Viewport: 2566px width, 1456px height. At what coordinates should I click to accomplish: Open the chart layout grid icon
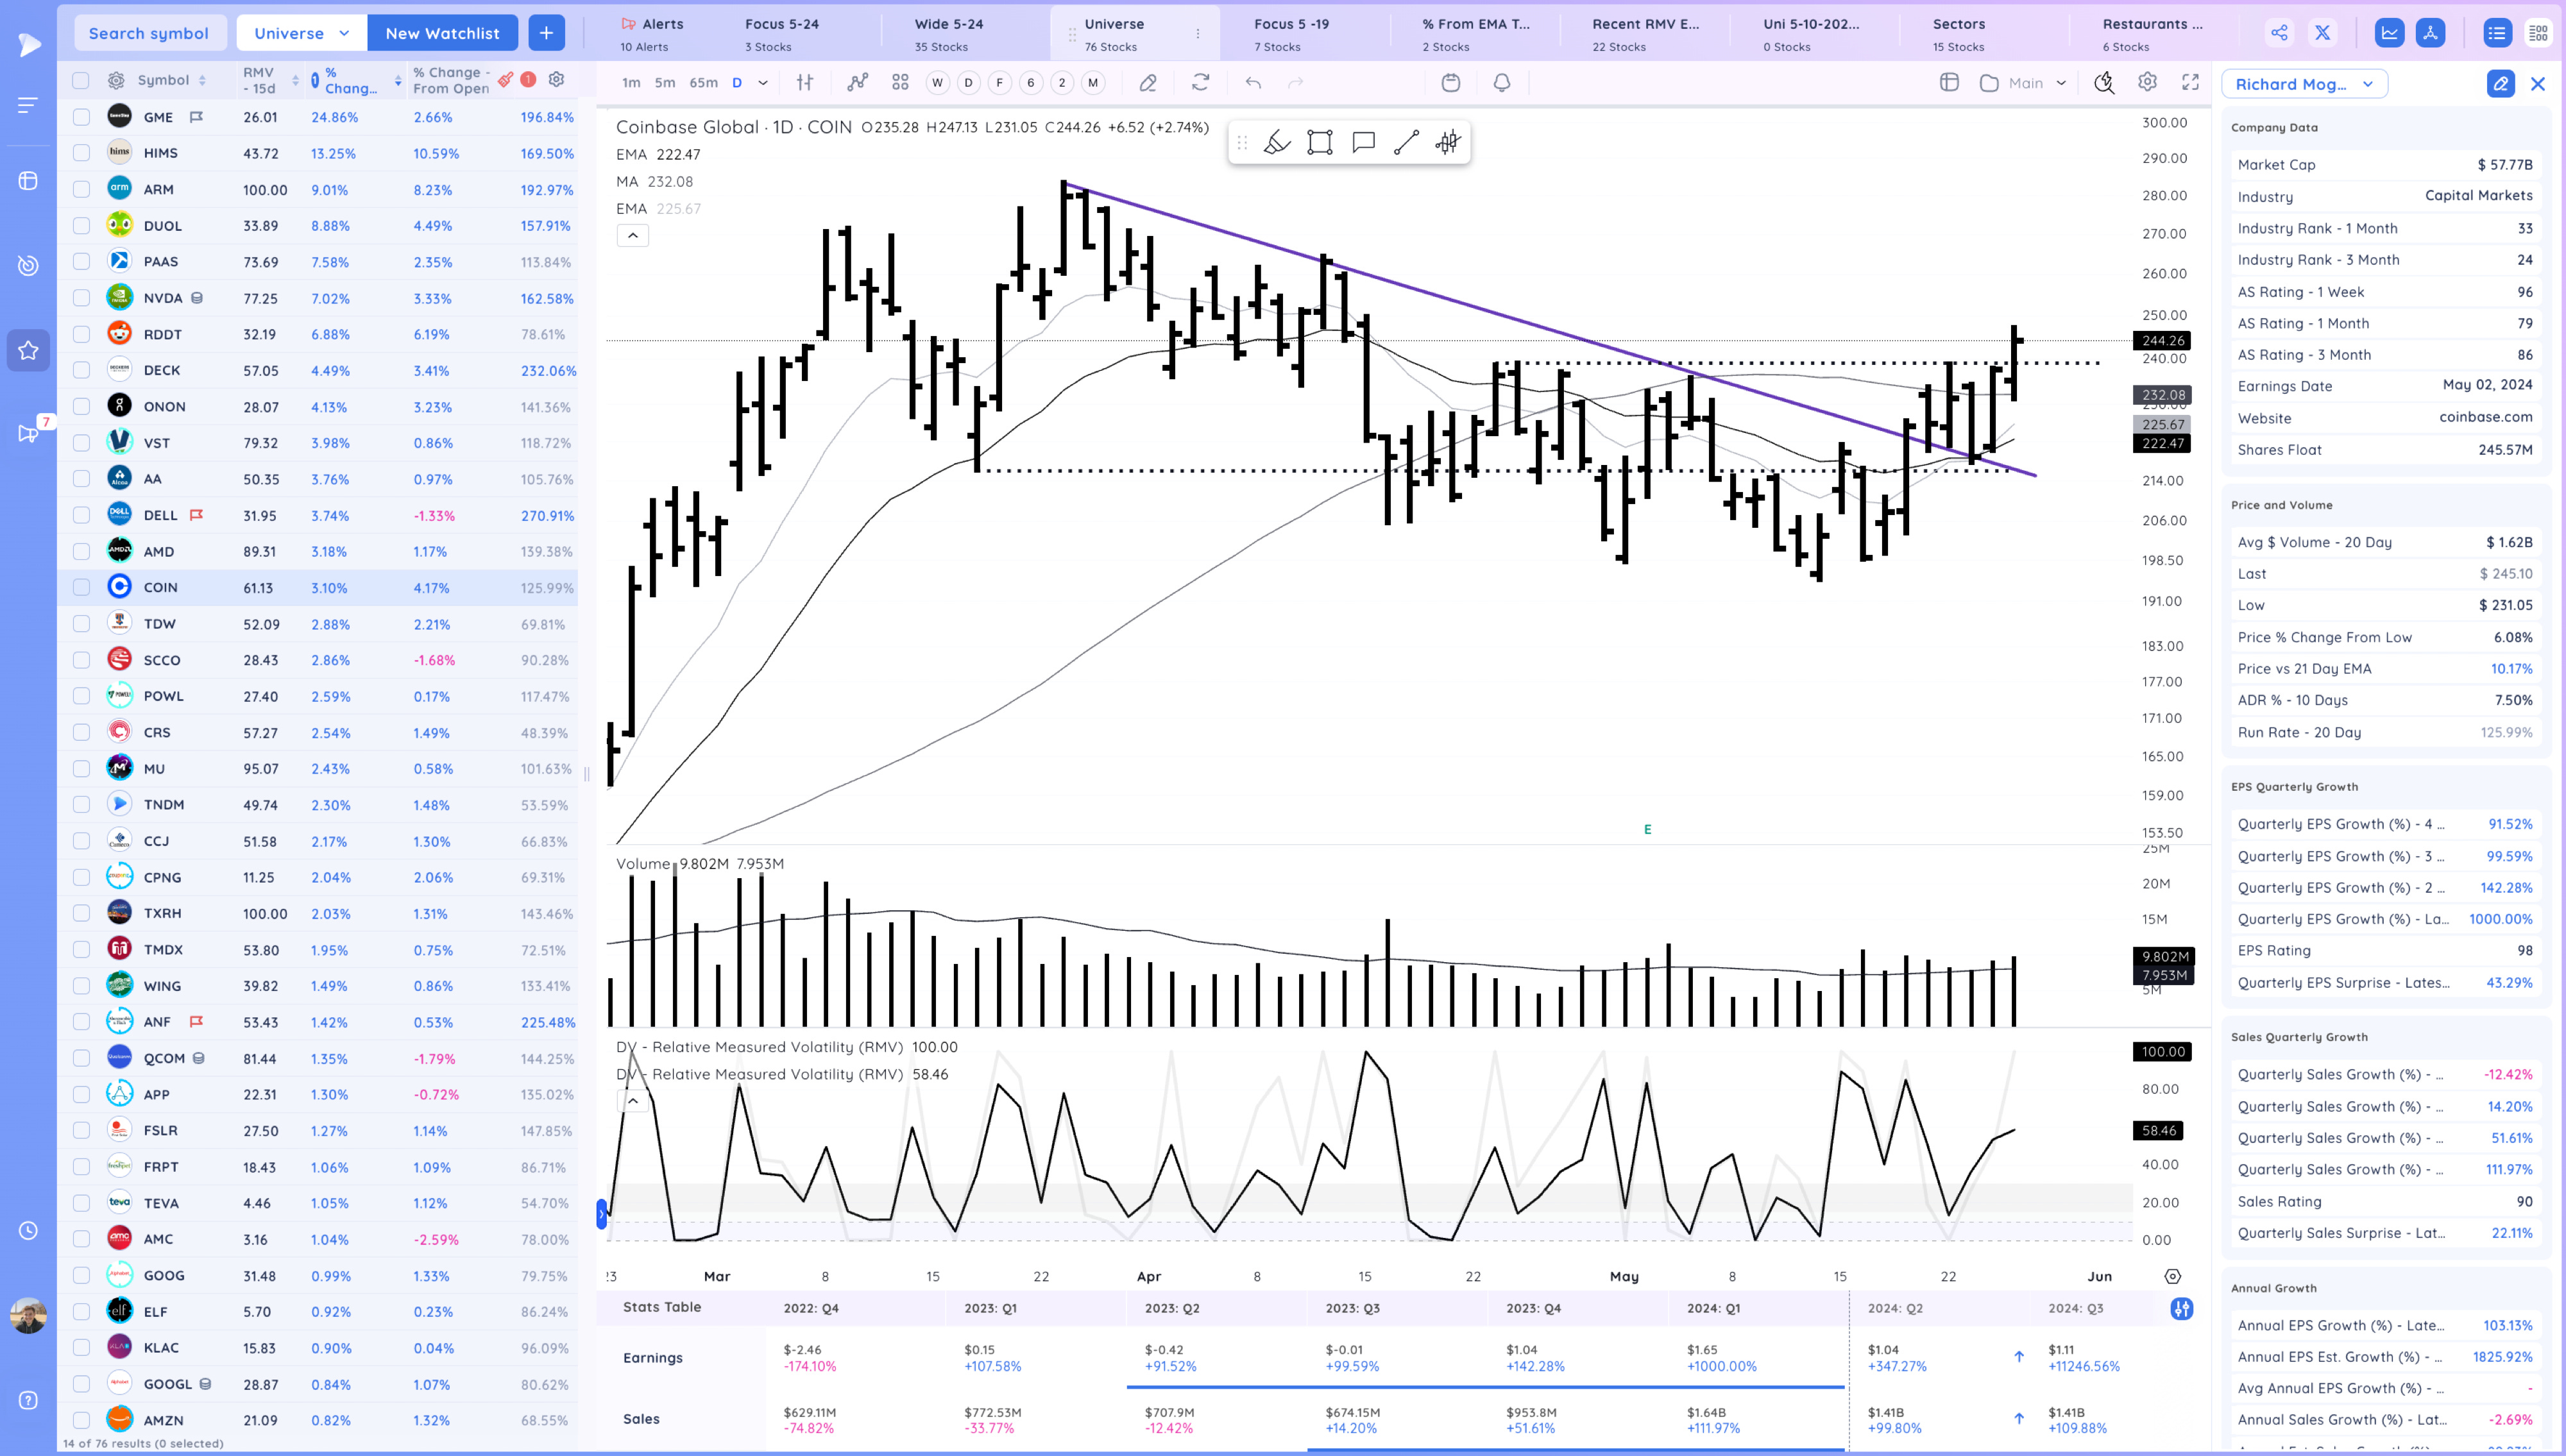(x=900, y=83)
